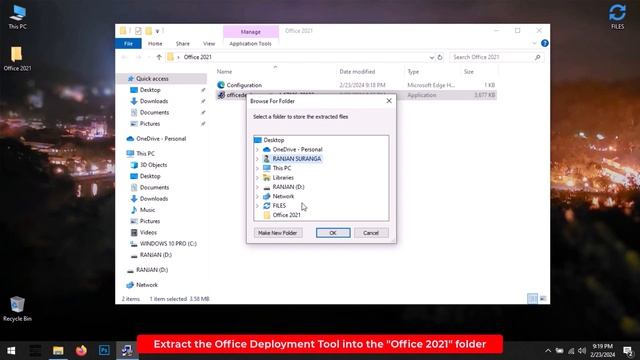Open the notification center icon

click(x=628, y=351)
